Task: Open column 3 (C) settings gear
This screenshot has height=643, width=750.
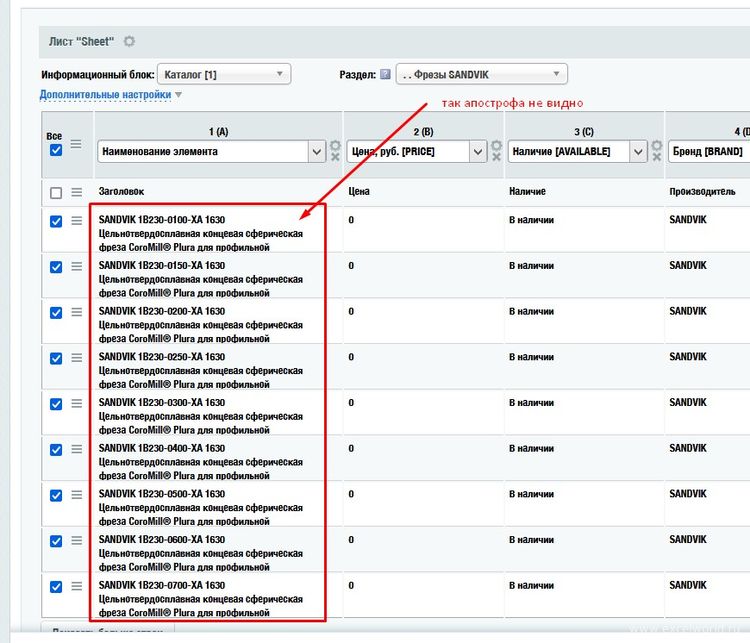Action: tap(657, 145)
